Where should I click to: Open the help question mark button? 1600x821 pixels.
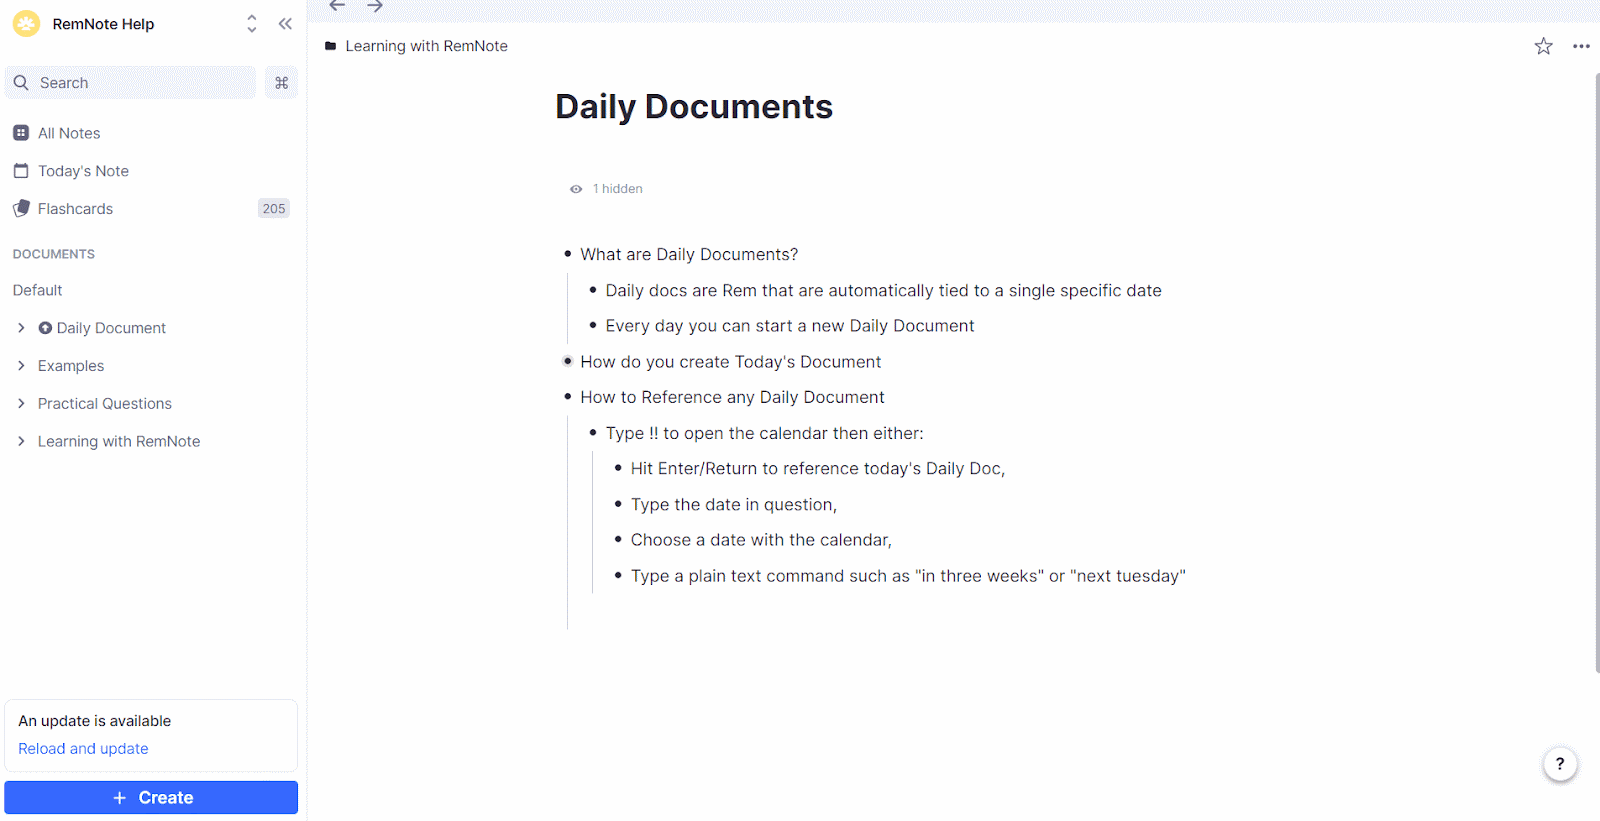pyautogui.click(x=1559, y=764)
